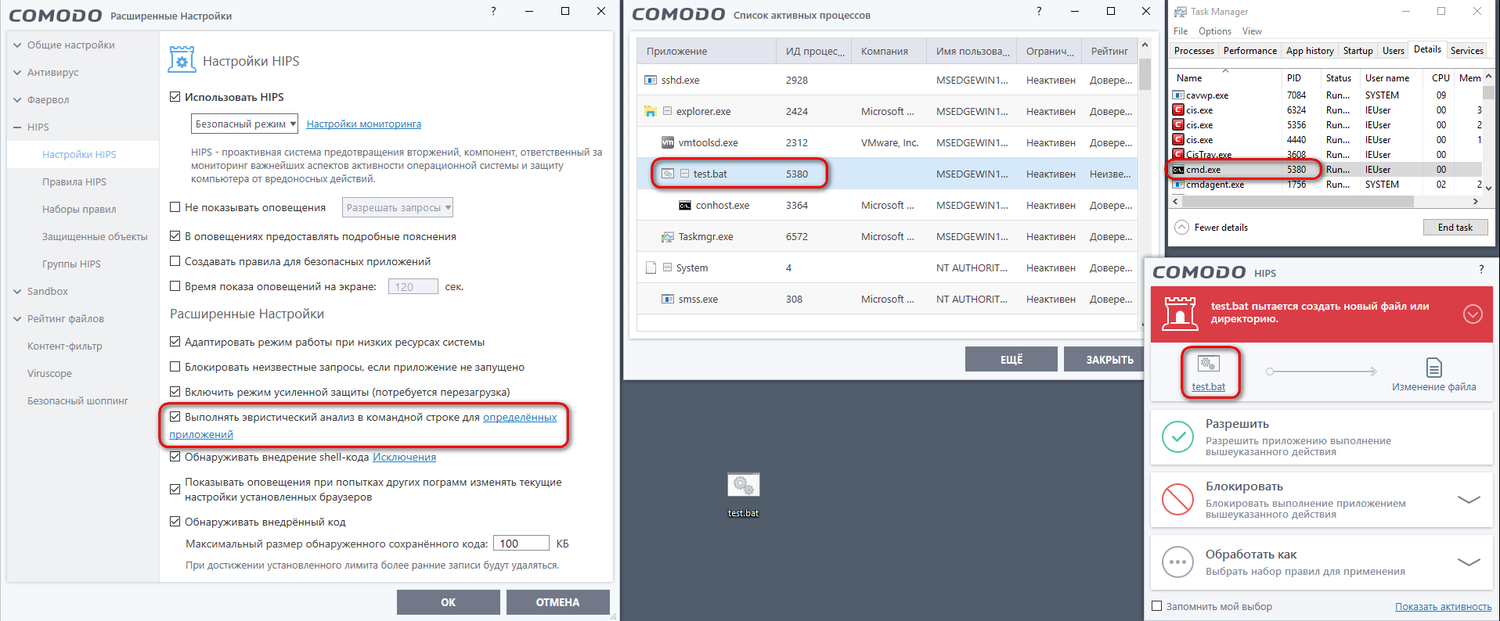Screen dimensions: 1500x621
Task: Collapse Task Manager with Fewer details
Action: [1212, 227]
